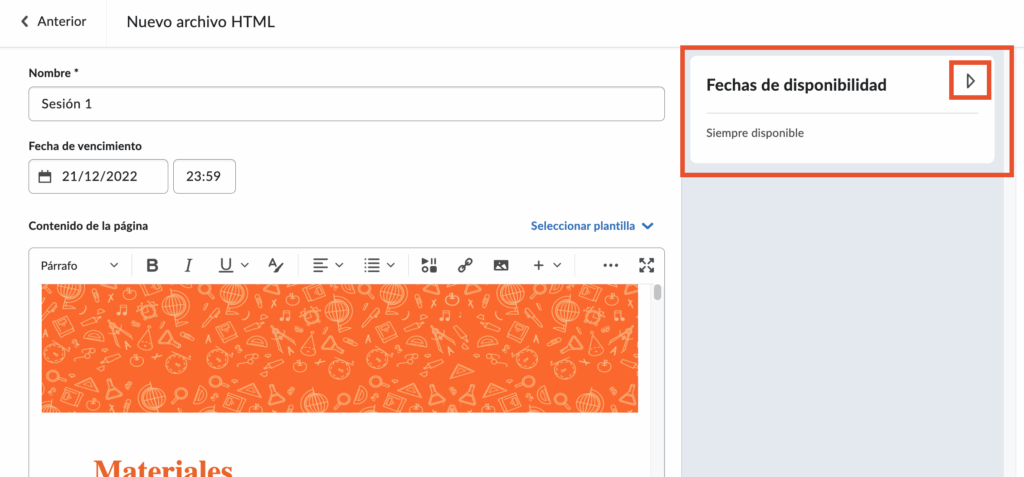Click the Nombre field containing Sesión 1
The image size is (1024, 477).
coord(346,104)
